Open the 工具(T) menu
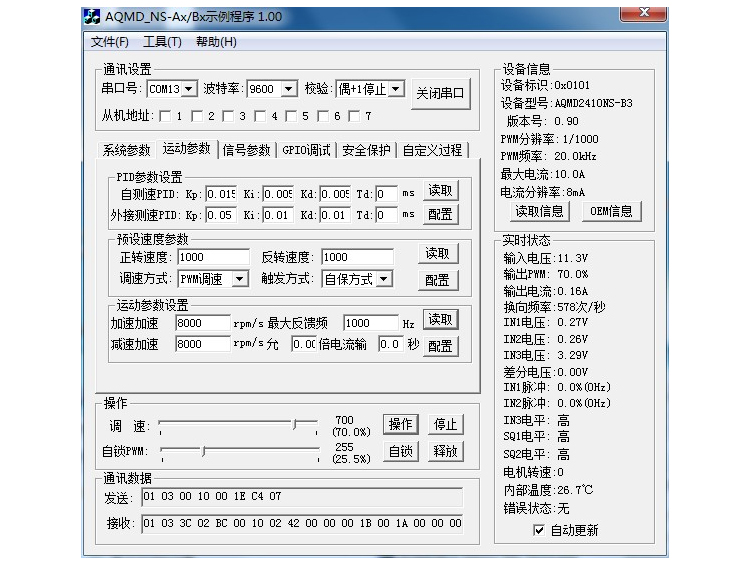The image size is (750, 564). click(x=162, y=42)
